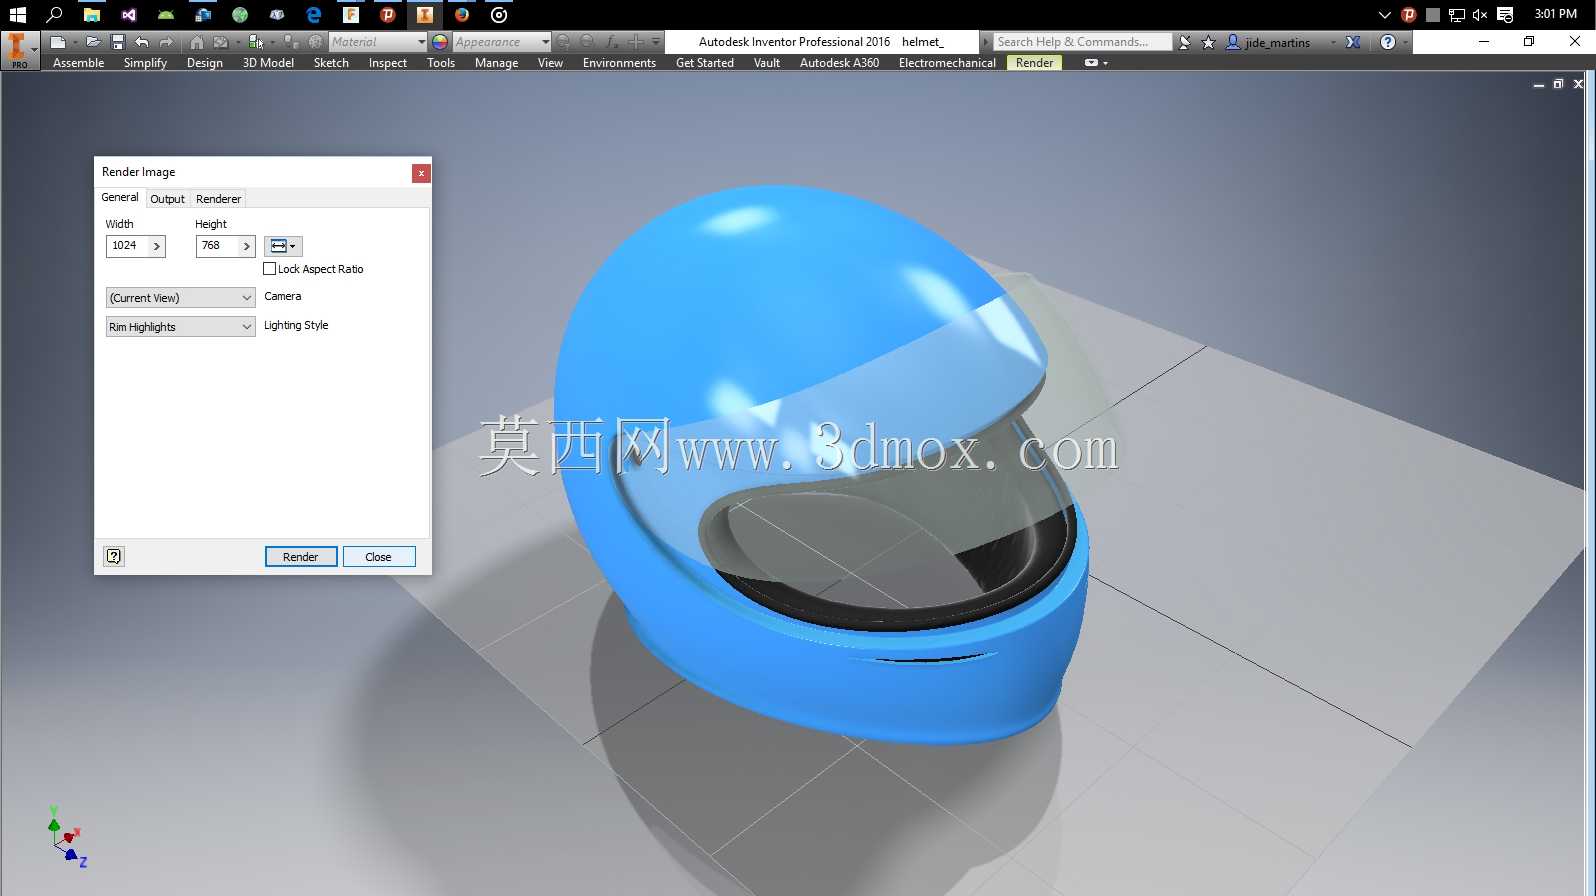Click the plus icon in quick access toolbar
1596x896 pixels.
[x=635, y=42]
